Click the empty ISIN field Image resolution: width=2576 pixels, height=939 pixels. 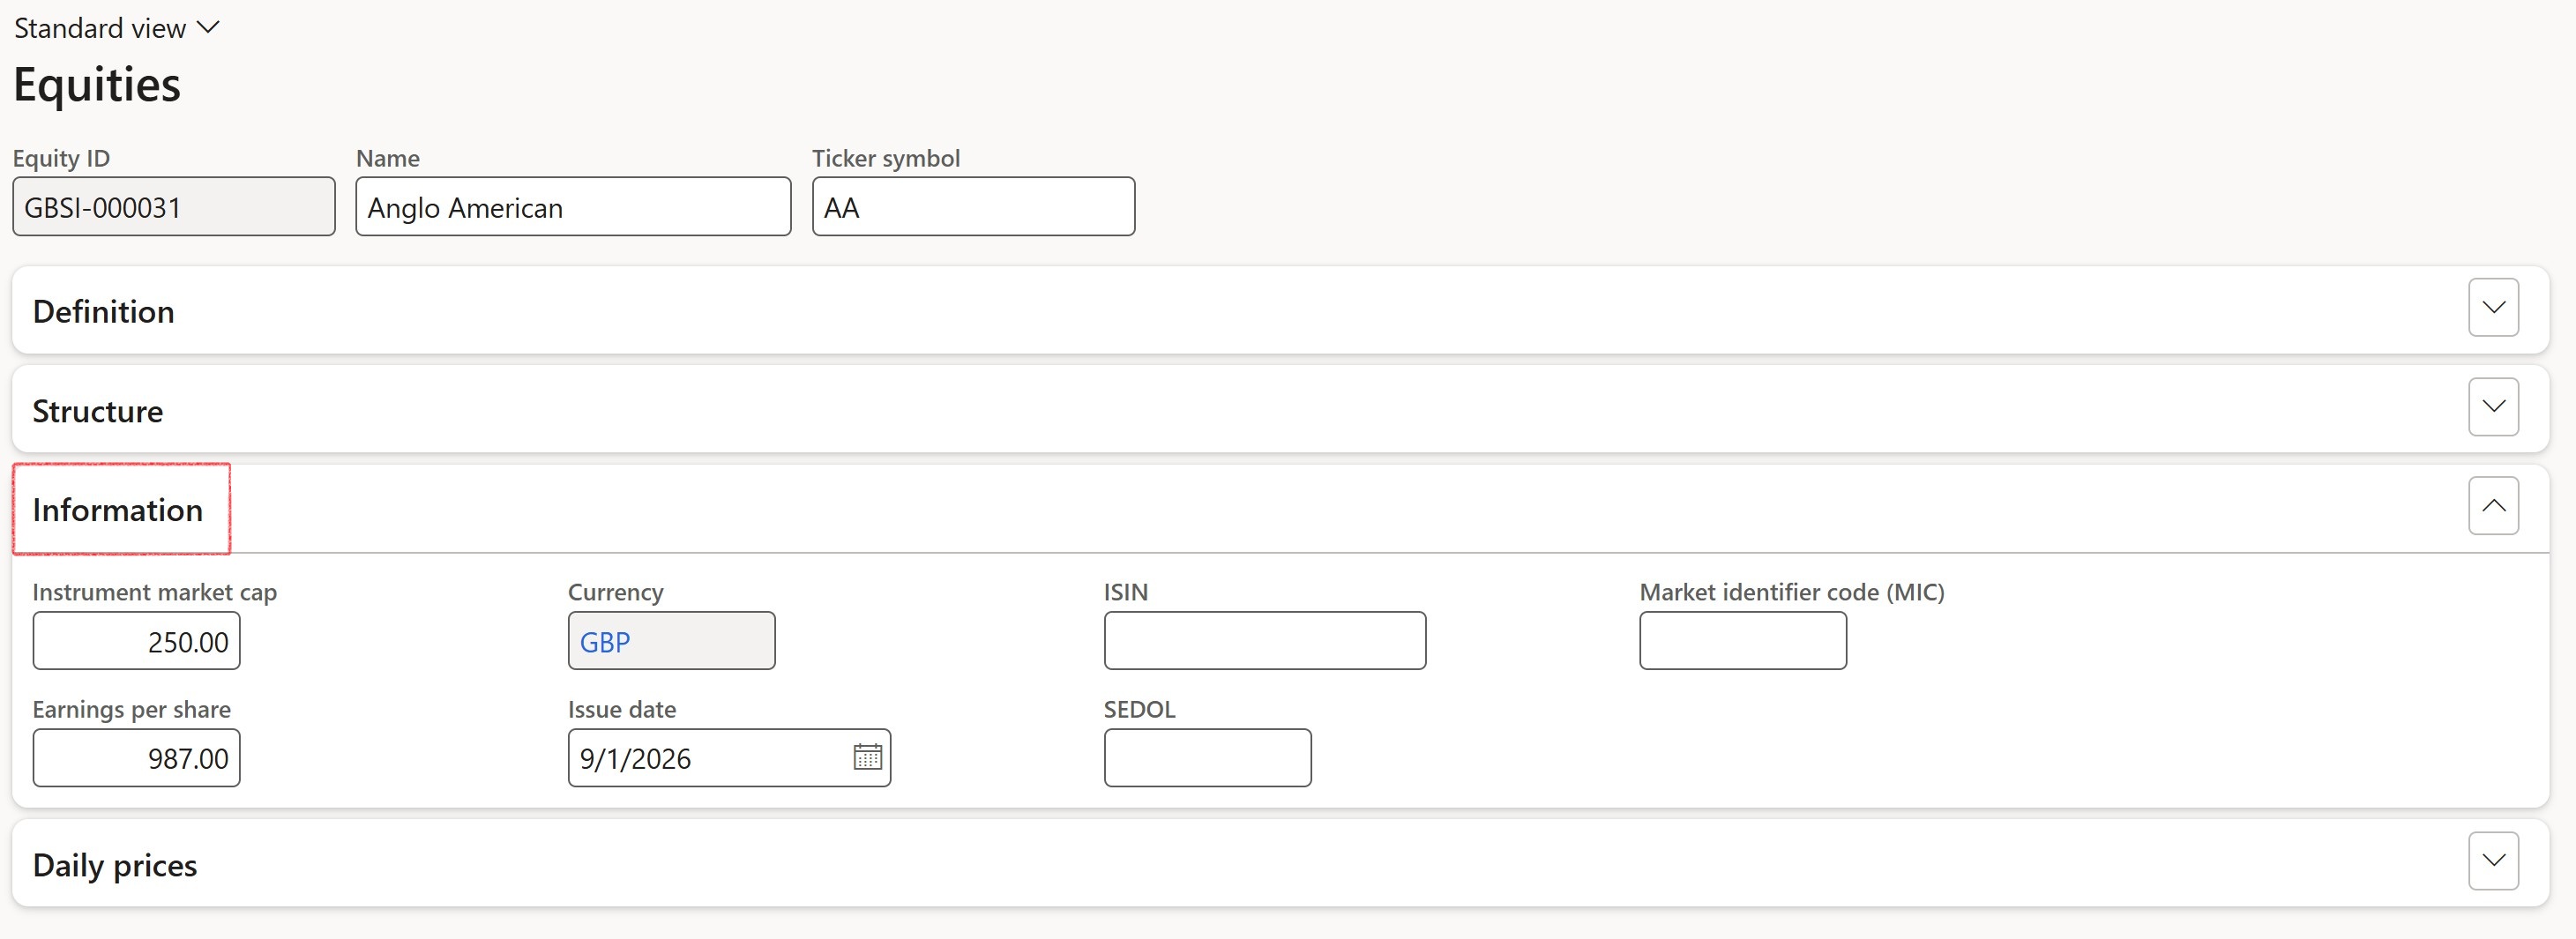(1264, 641)
